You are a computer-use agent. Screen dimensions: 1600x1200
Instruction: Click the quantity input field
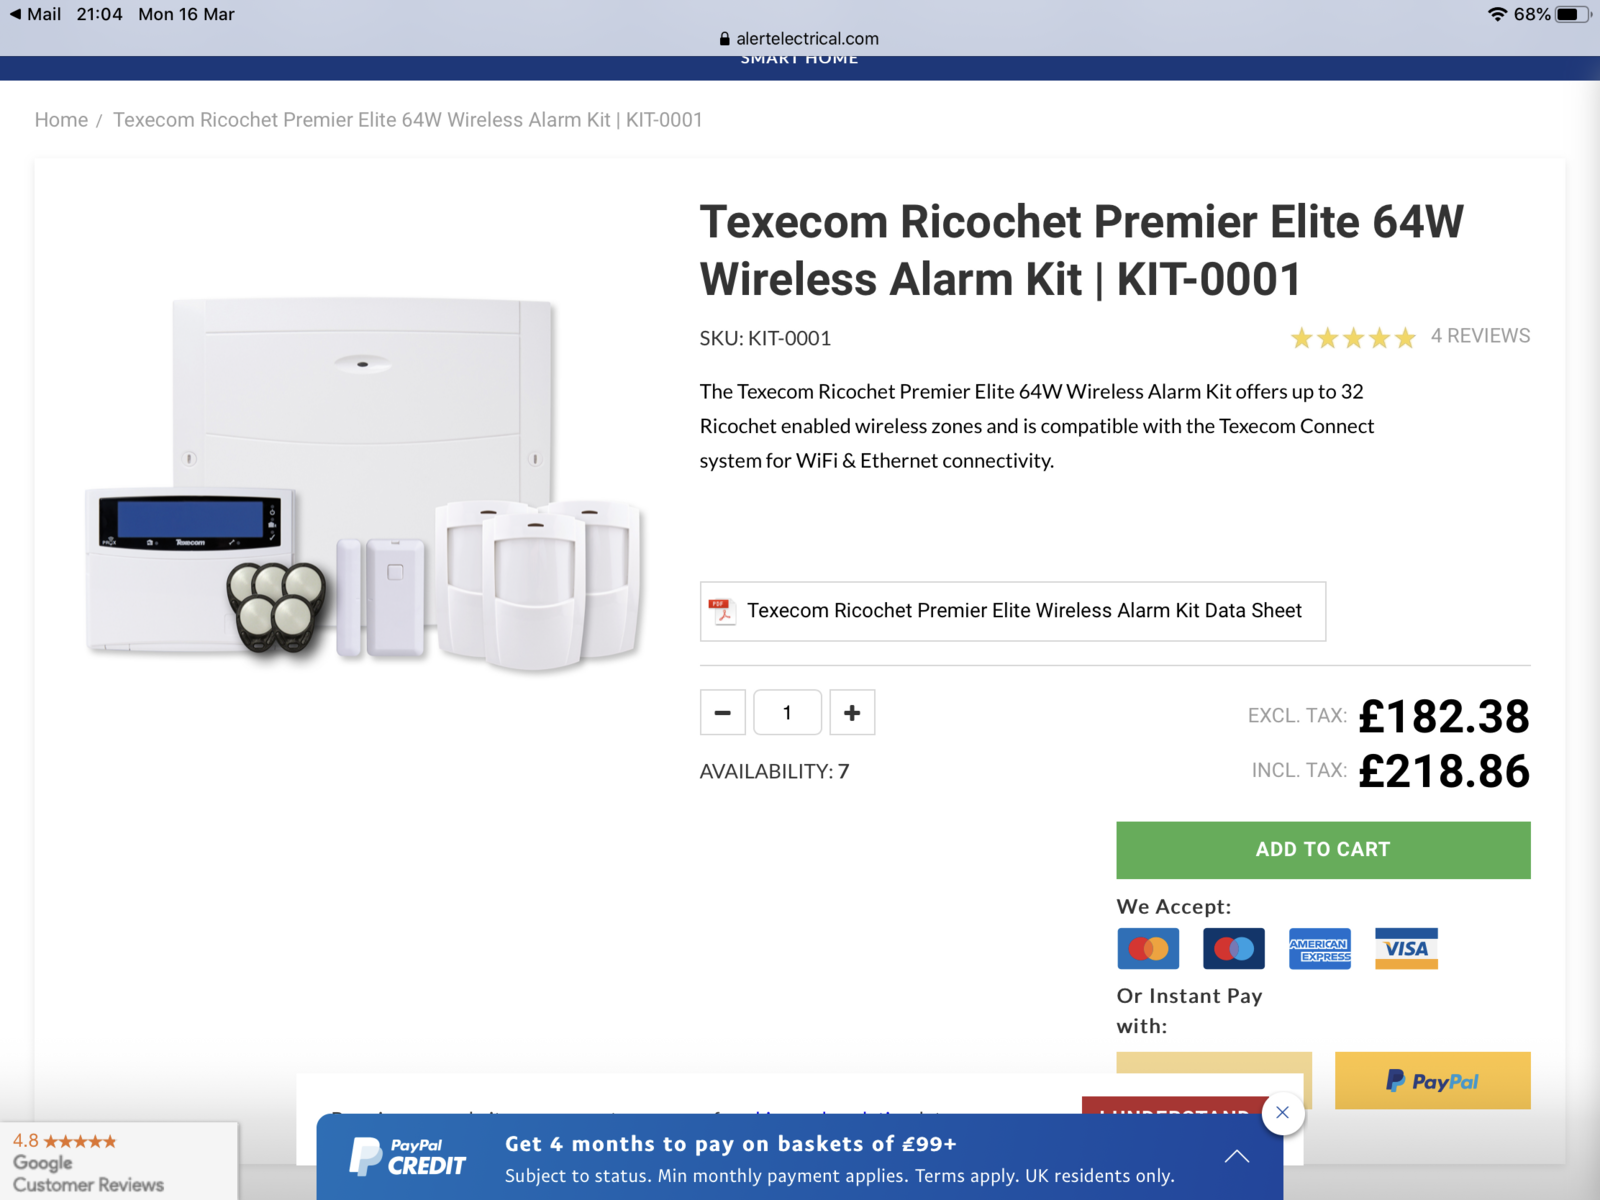pyautogui.click(x=787, y=712)
